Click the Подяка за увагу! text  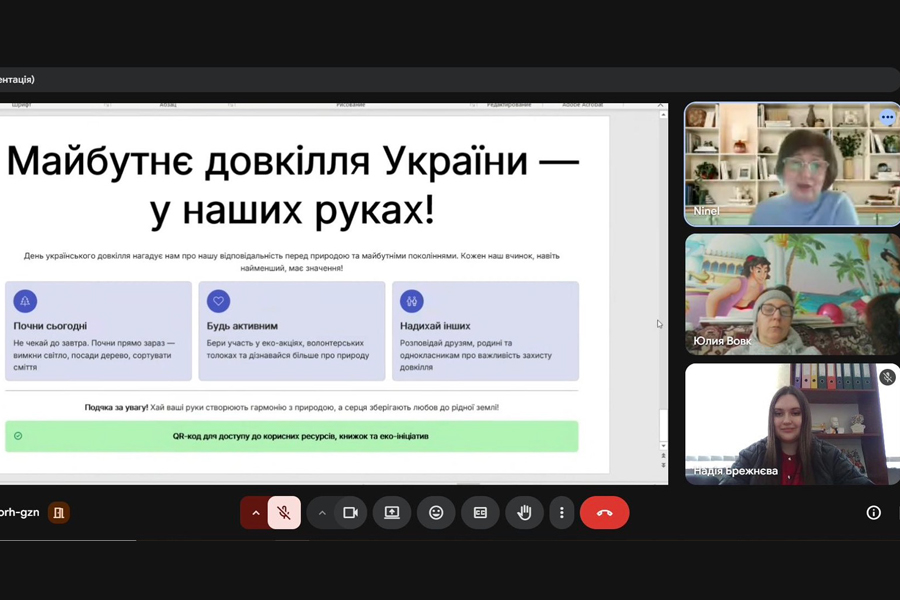116,408
